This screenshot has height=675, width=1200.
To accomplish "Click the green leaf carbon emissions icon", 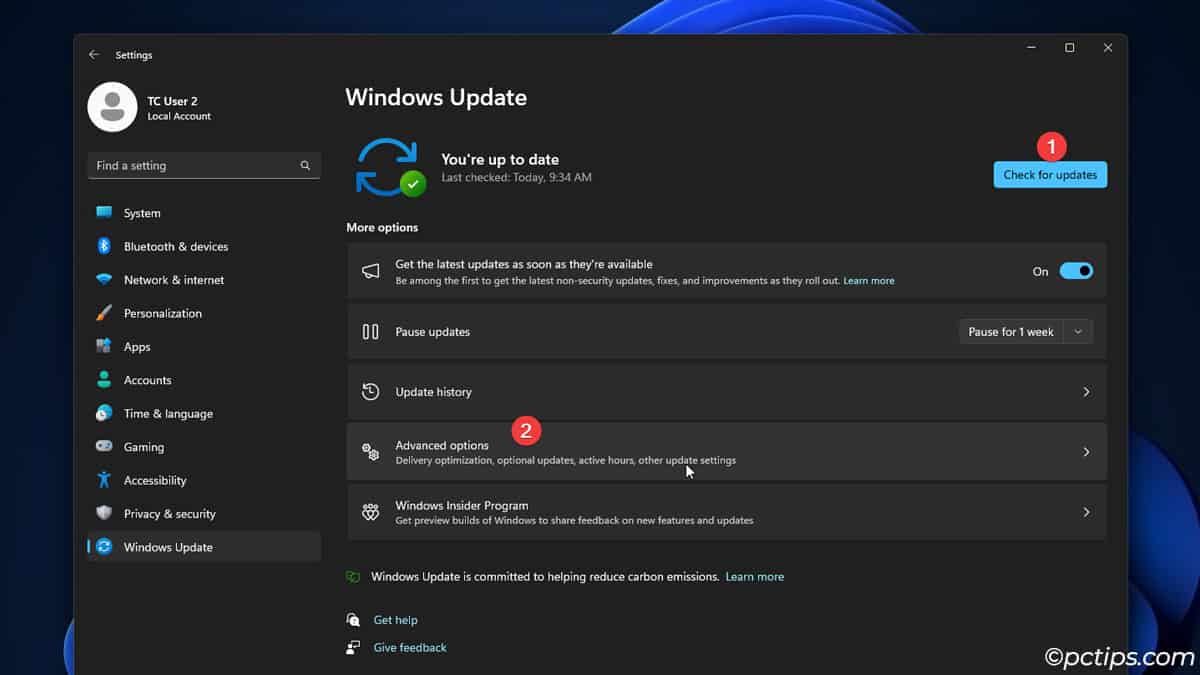I will pyautogui.click(x=353, y=577).
